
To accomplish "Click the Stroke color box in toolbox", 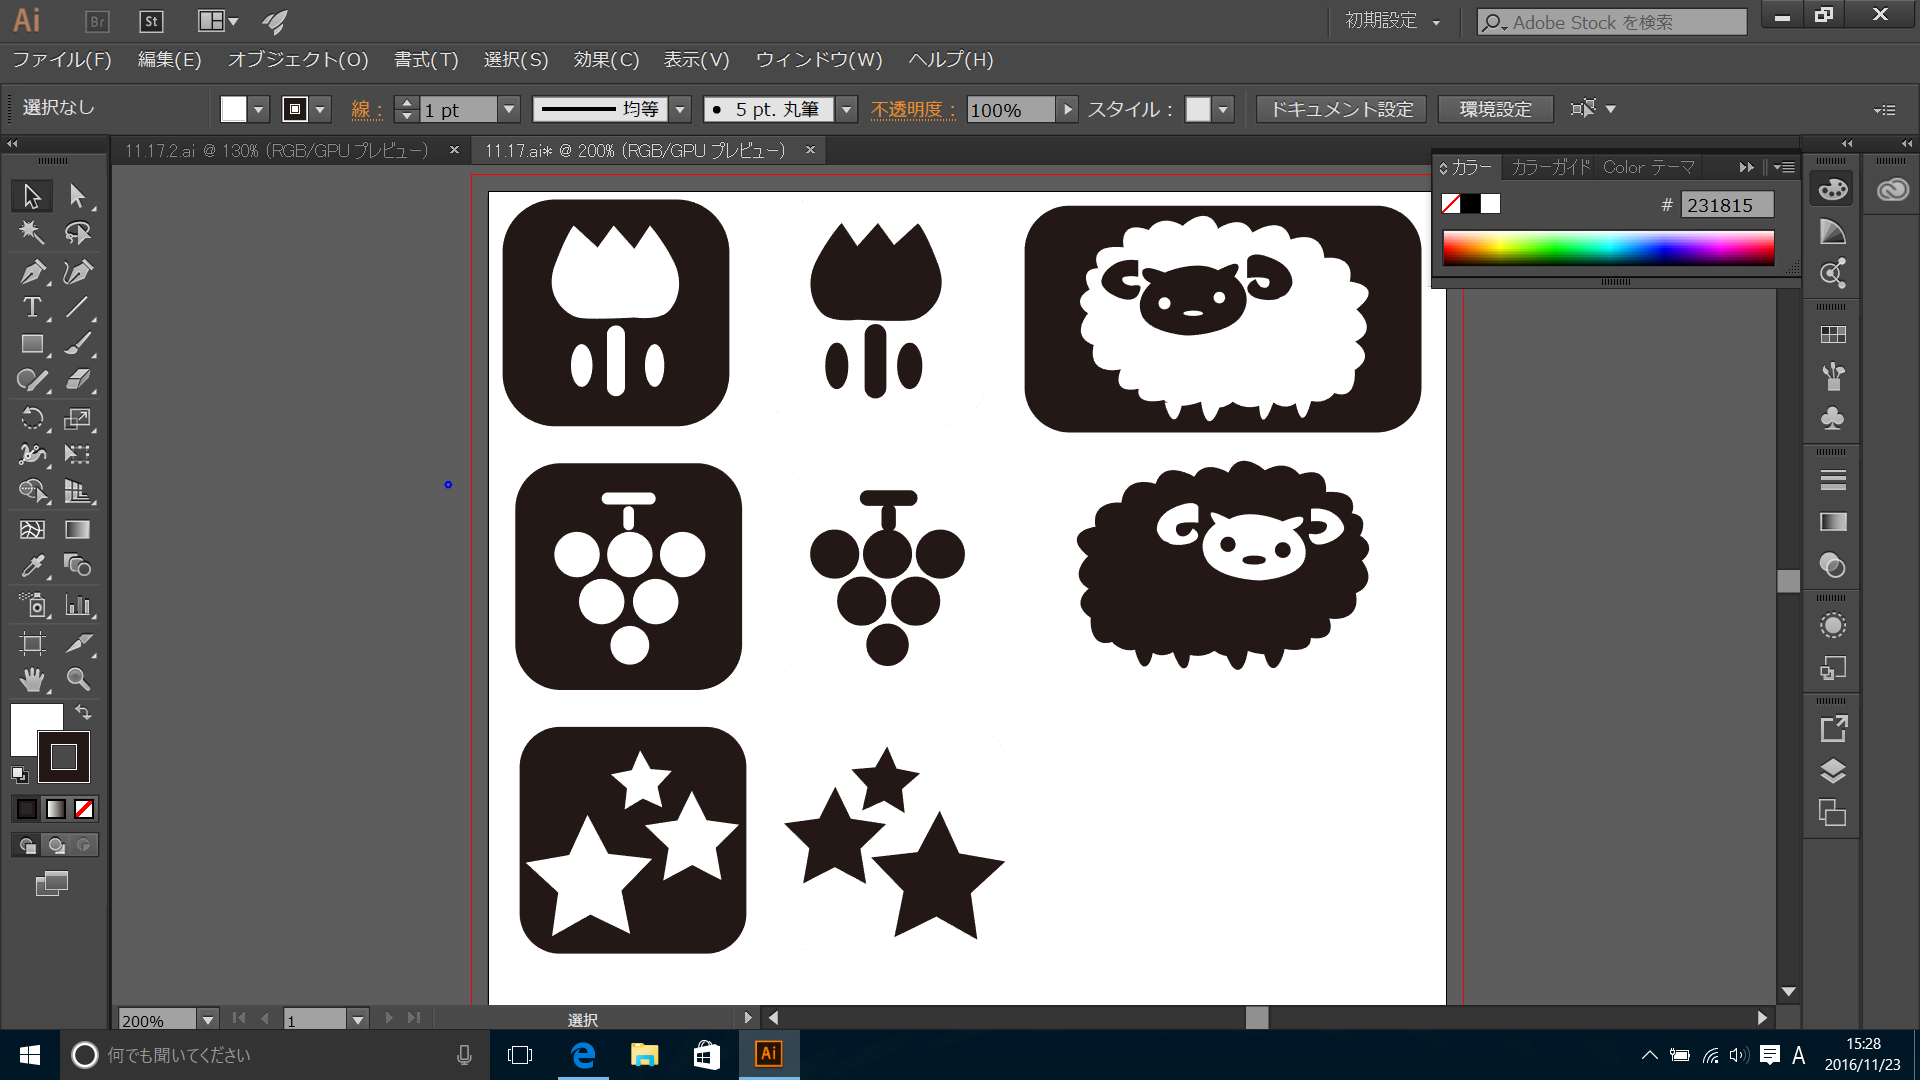I will (64, 757).
